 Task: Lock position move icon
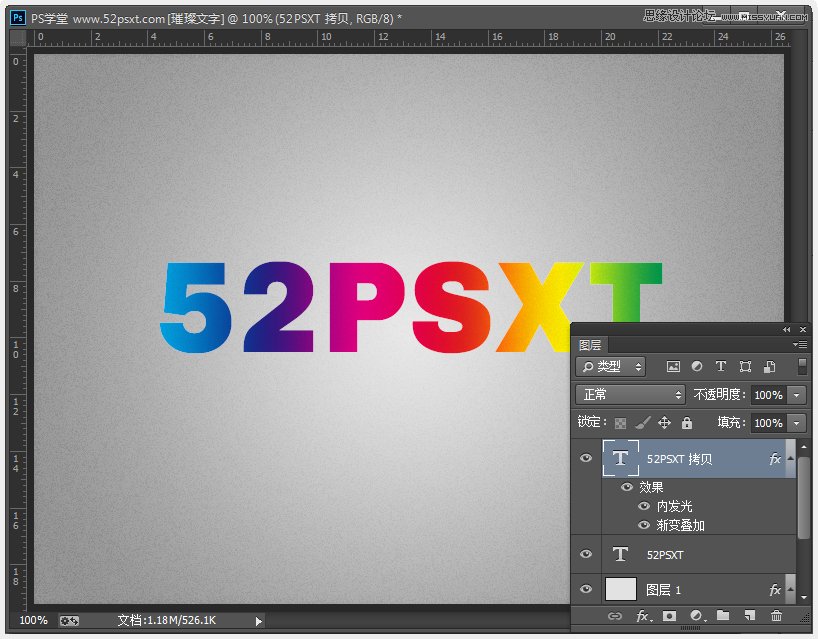tap(664, 423)
